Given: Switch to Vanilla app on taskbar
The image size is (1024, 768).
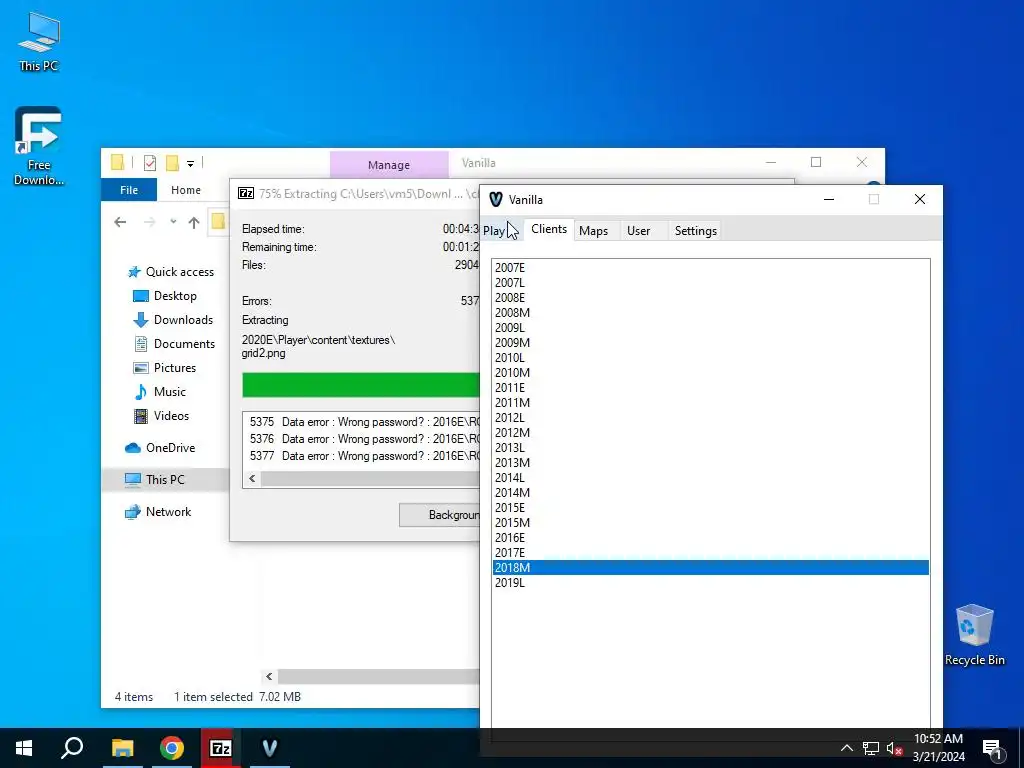Looking at the screenshot, I should (270, 748).
